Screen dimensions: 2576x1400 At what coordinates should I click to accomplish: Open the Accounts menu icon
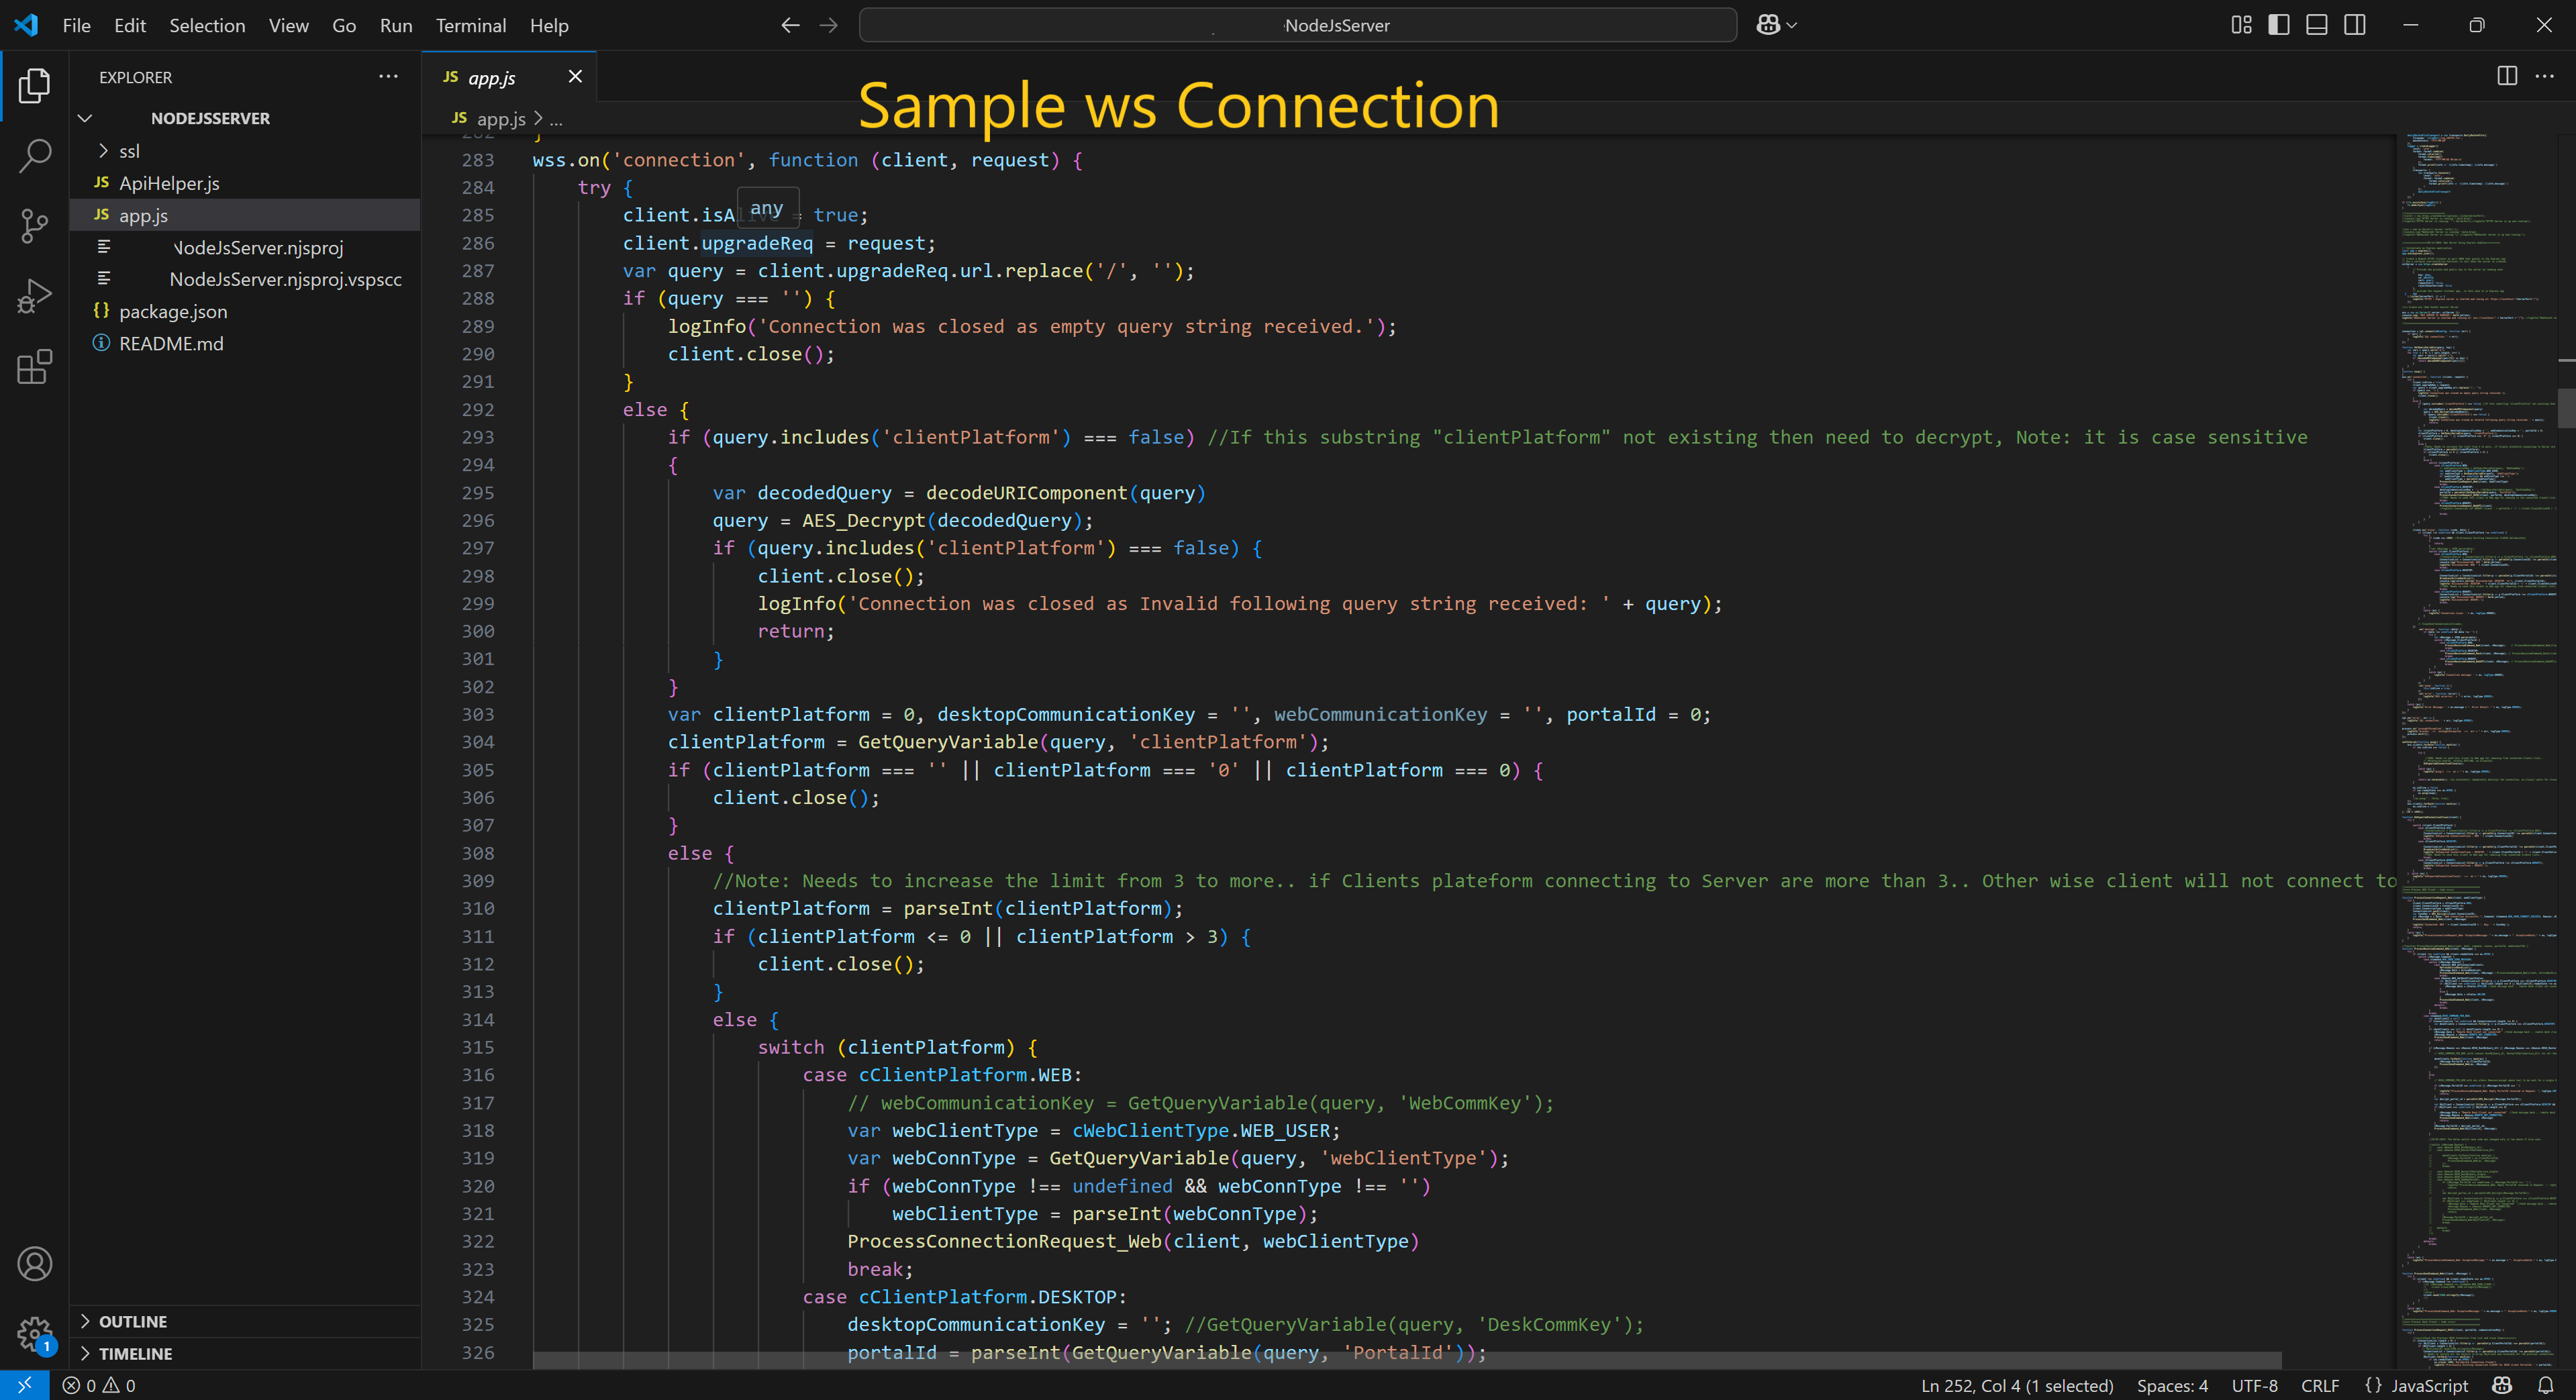(34, 1264)
